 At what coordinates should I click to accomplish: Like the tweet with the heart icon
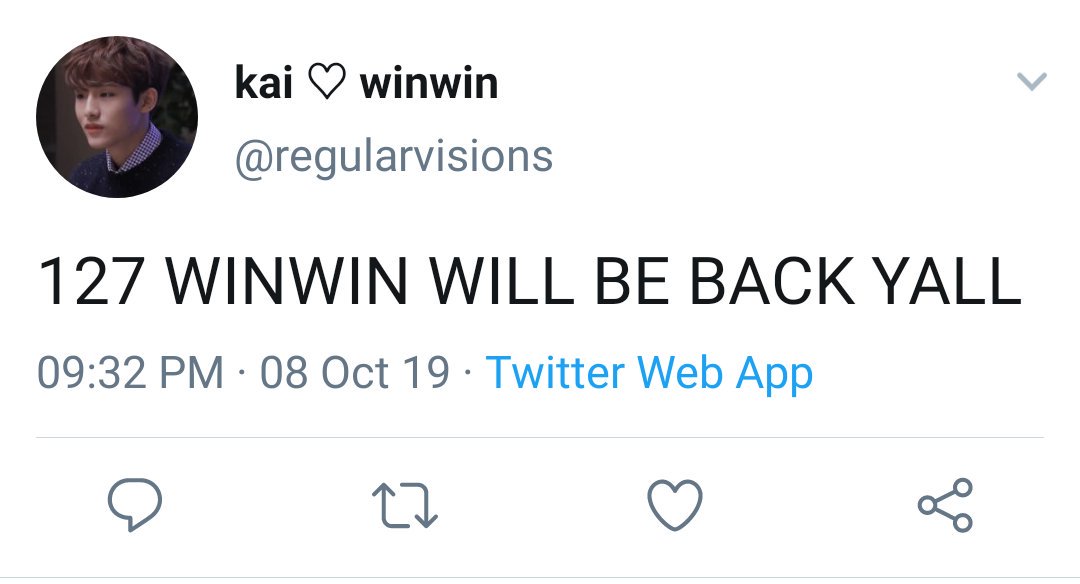[675, 505]
